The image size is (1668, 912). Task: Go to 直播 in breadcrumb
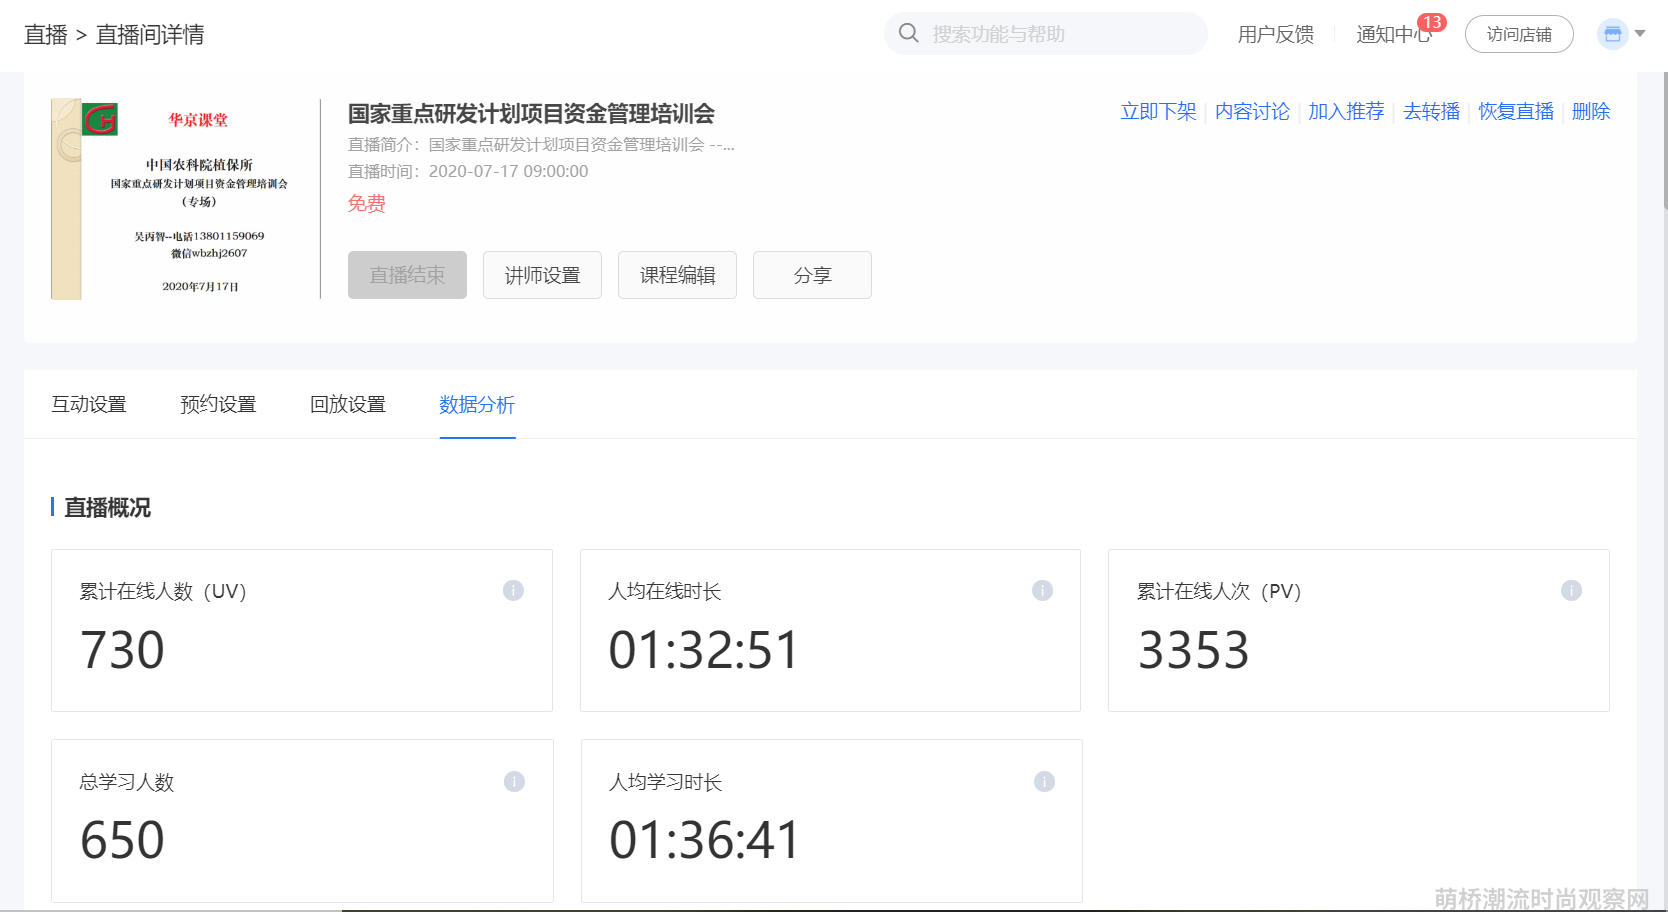pos(46,35)
